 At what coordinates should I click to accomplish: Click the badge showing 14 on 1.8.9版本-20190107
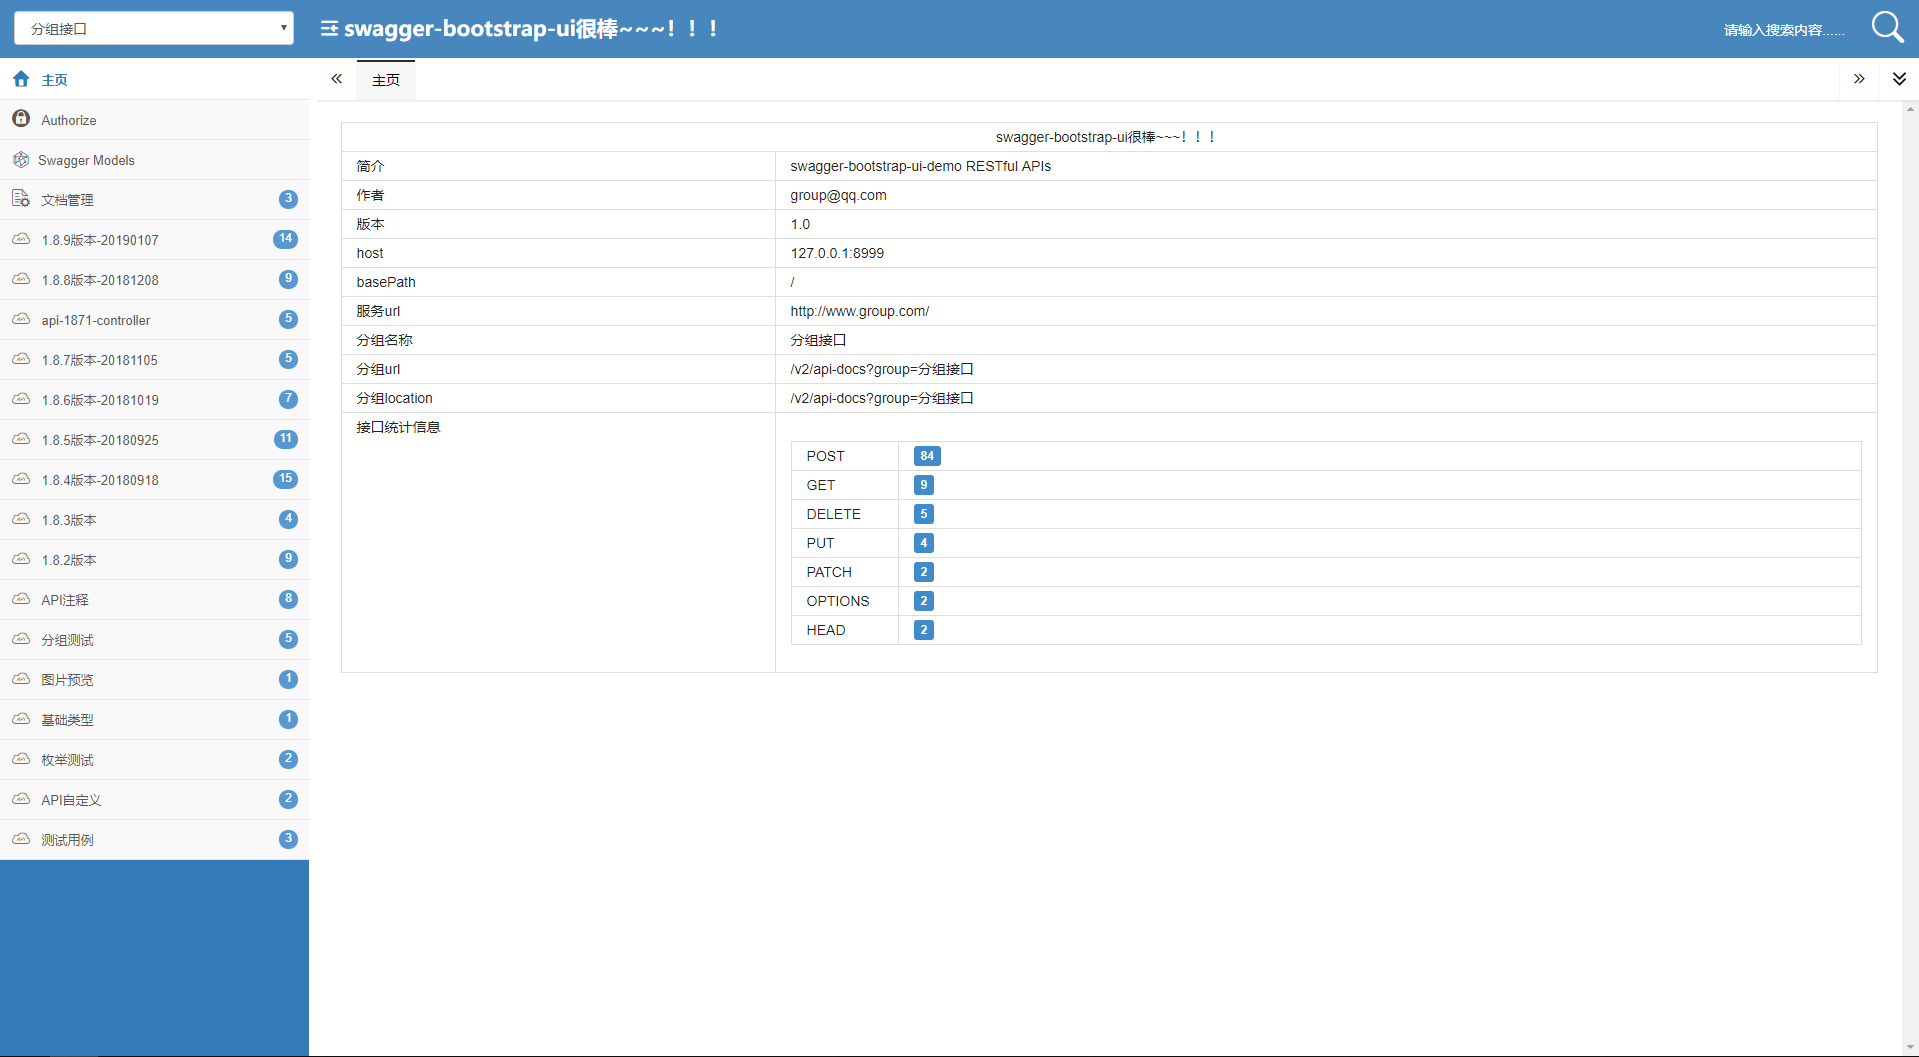pyautogui.click(x=286, y=239)
